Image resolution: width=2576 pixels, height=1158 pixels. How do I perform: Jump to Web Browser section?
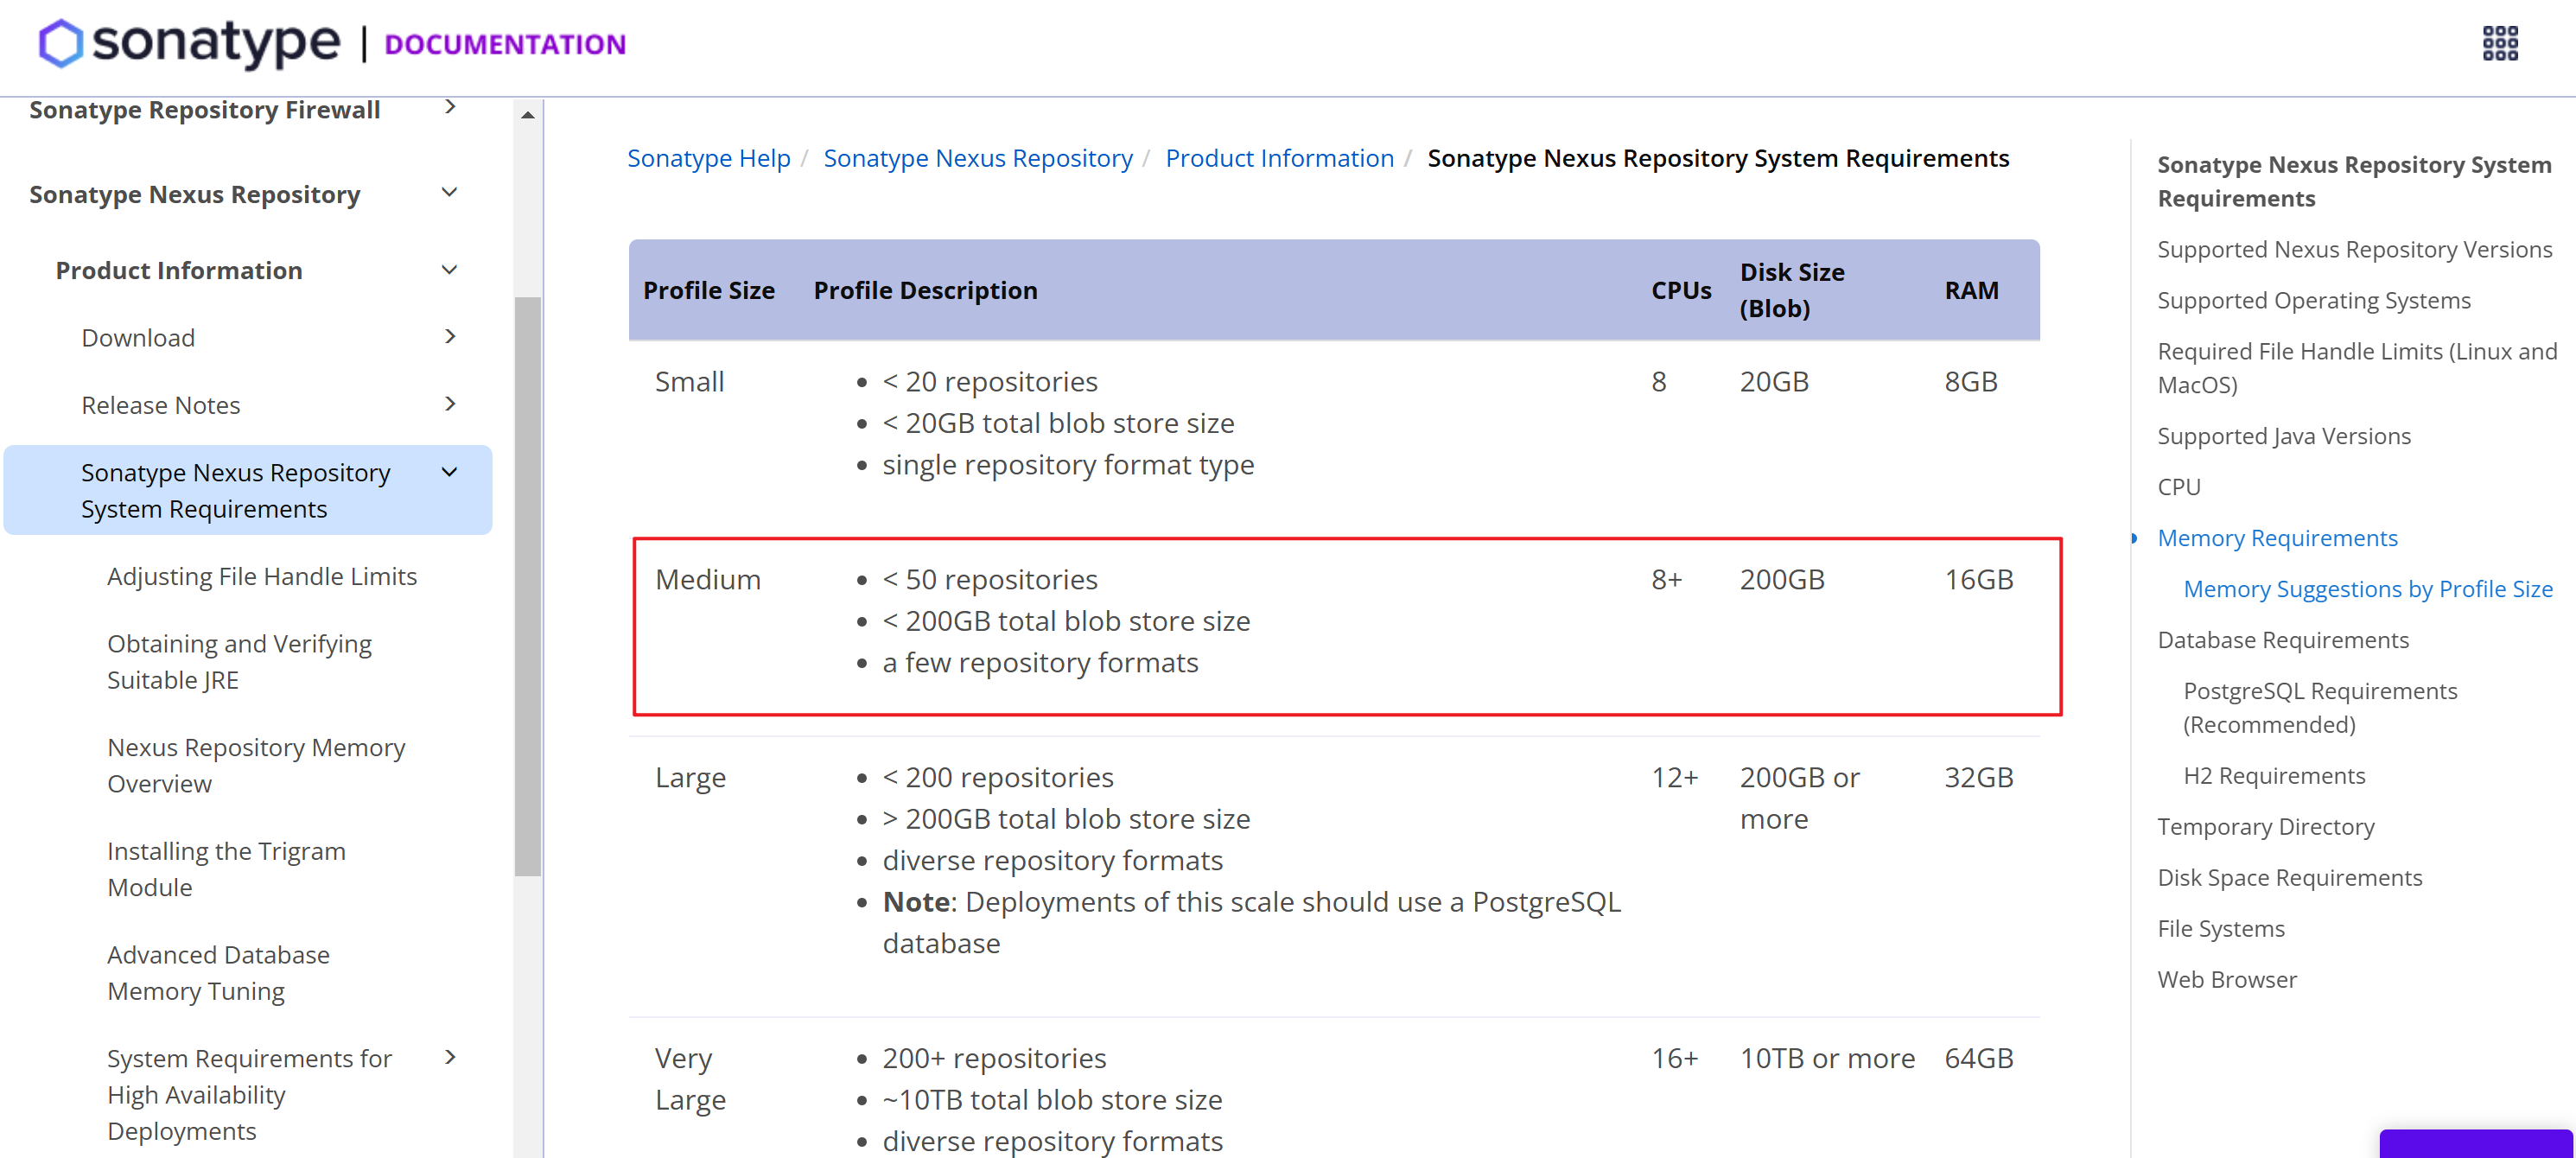click(x=2226, y=980)
